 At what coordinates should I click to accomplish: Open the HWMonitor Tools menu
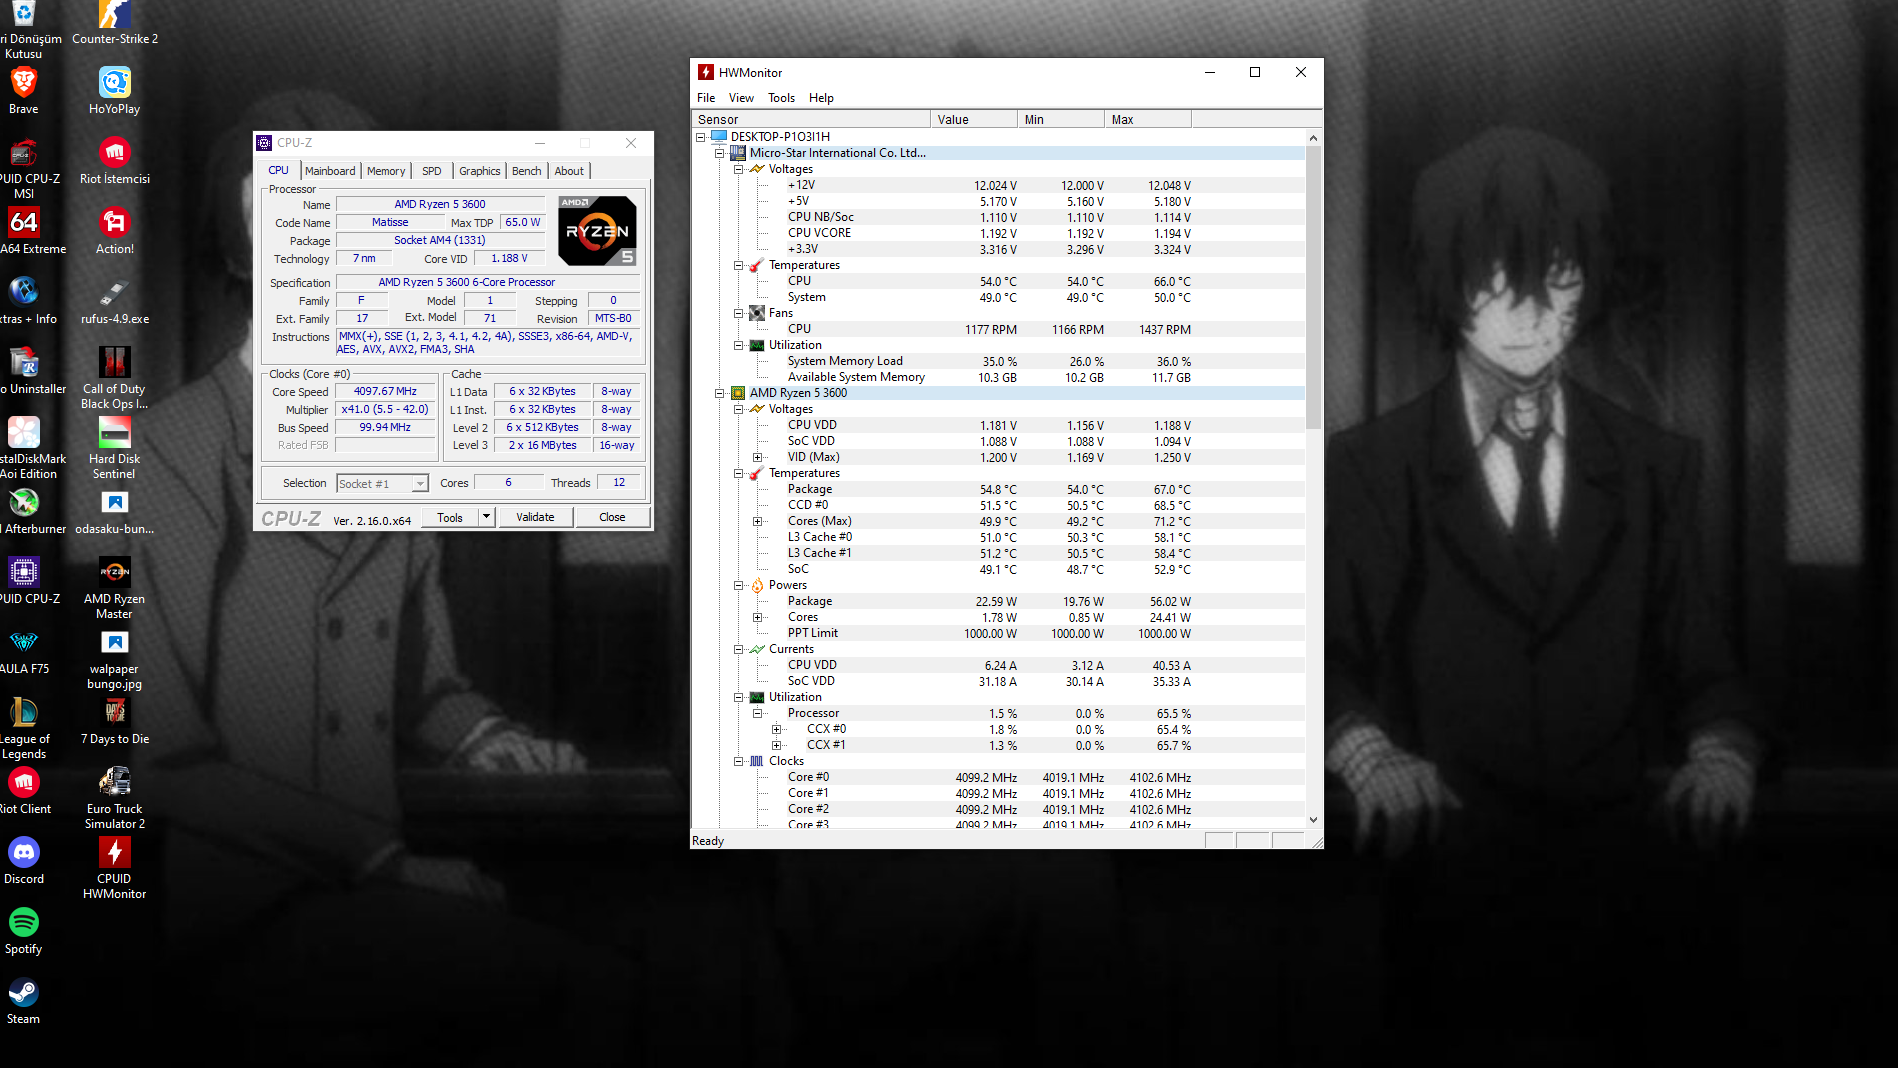pyautogui.click(x=781, y=98)
